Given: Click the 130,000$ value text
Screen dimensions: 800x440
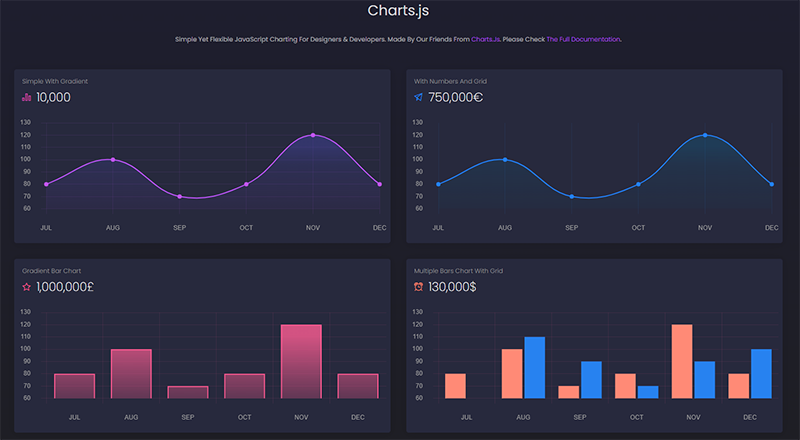Looking at the screenshot, I should coord(452,287).
